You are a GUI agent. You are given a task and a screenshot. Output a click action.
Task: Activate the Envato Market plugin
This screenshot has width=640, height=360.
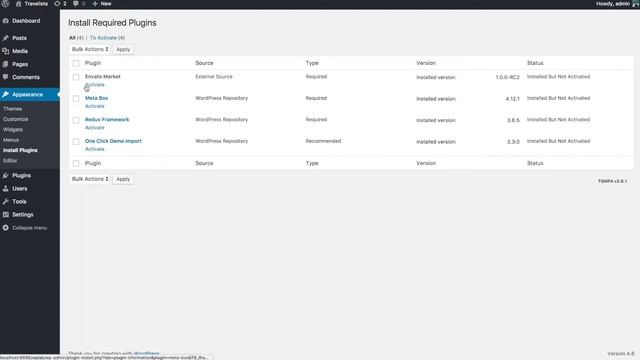tap(95, 84)
